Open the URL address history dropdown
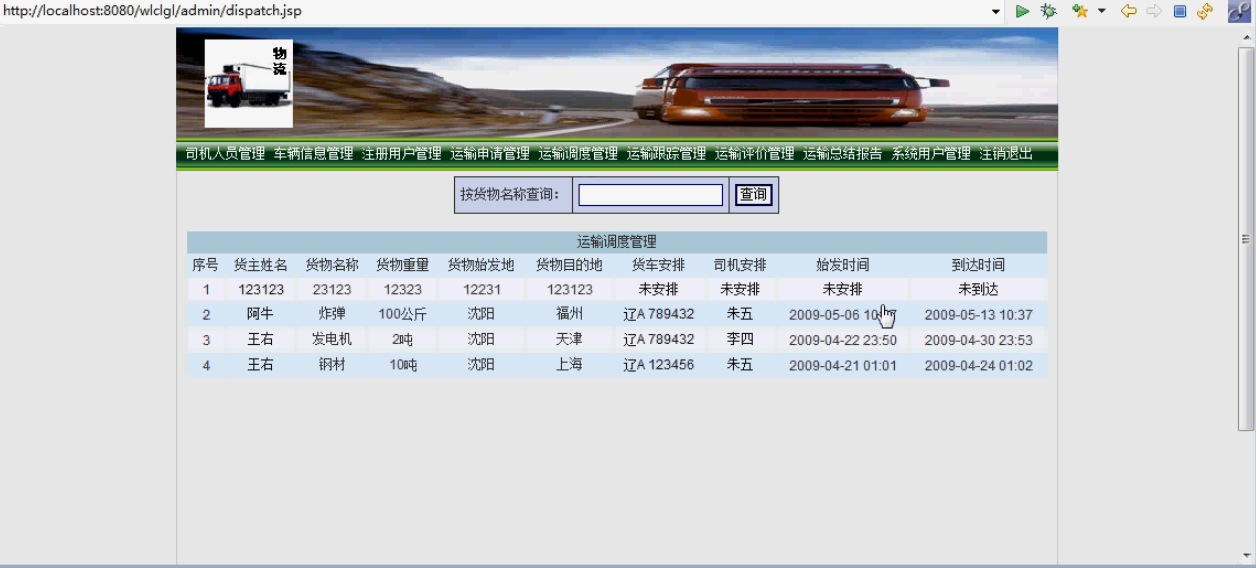 click(x=996, y=11)
